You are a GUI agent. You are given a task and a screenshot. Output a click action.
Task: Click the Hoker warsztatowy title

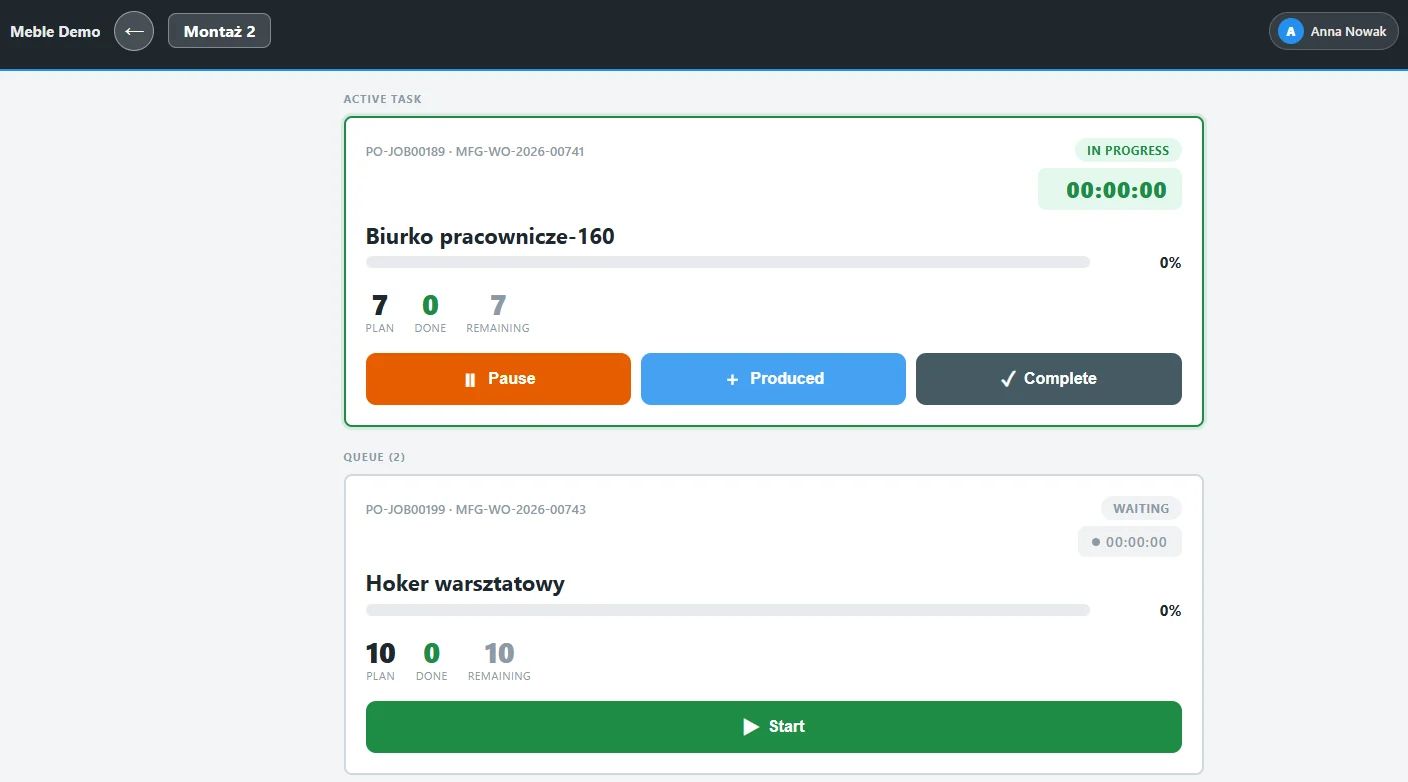tap(465, 584)
